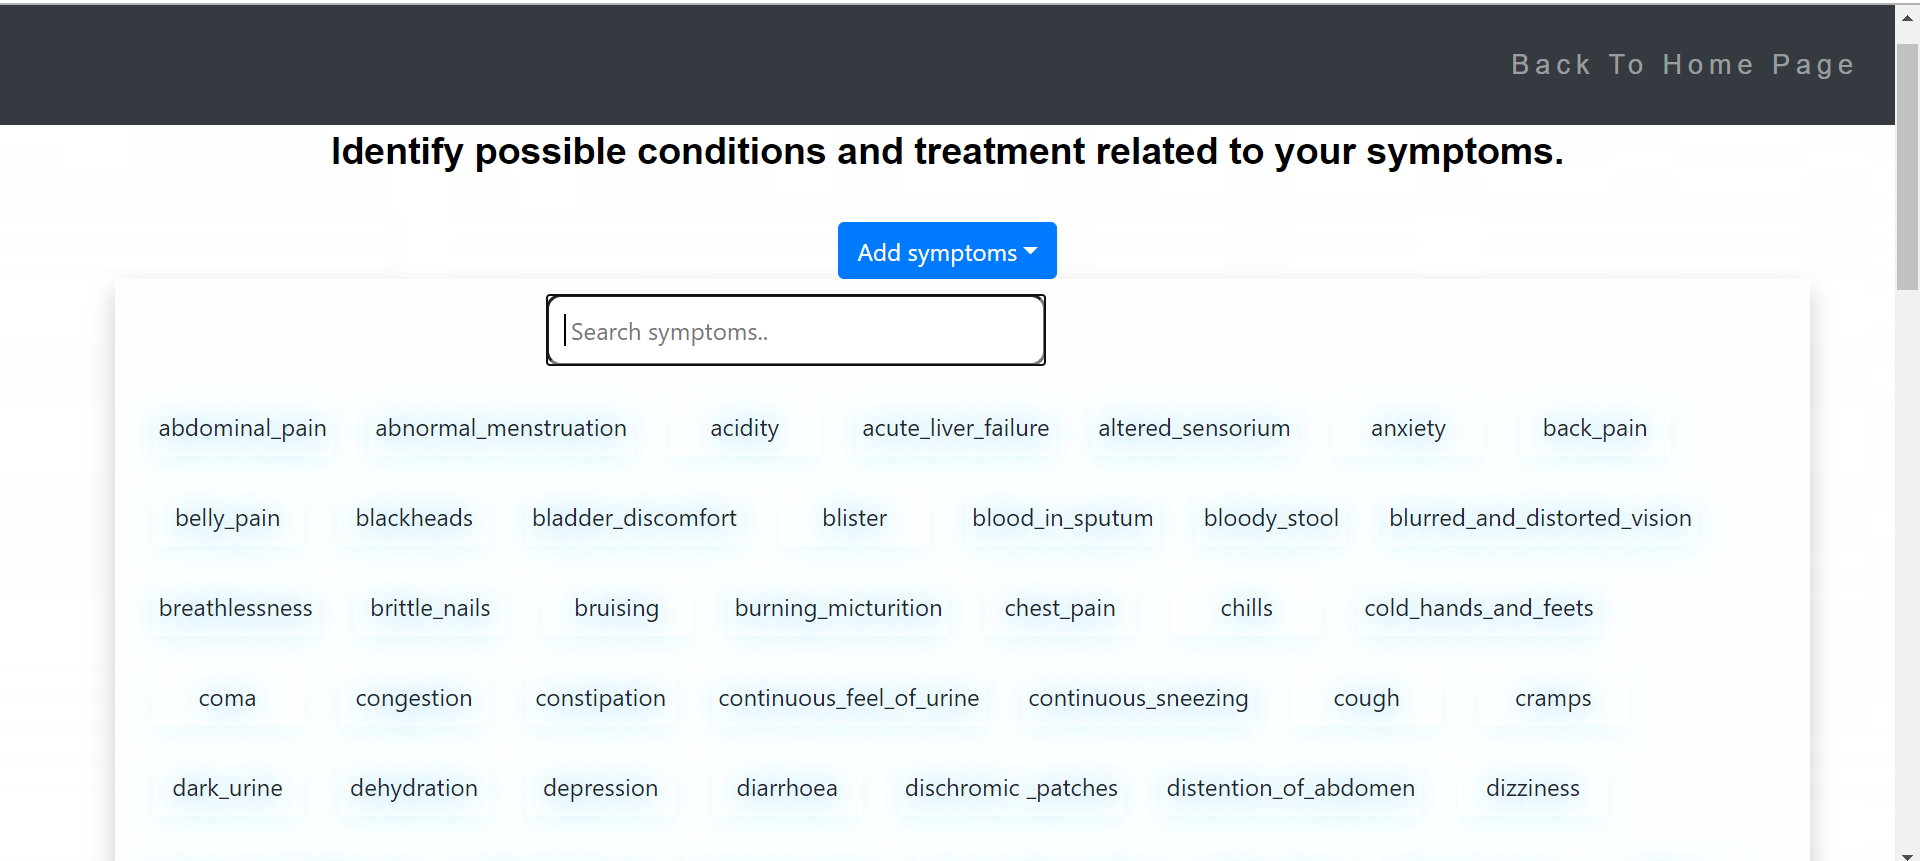Screen dimensions: 1920x861
Task: Select the abdominal_pain symptom
Action: coord(242,428)
